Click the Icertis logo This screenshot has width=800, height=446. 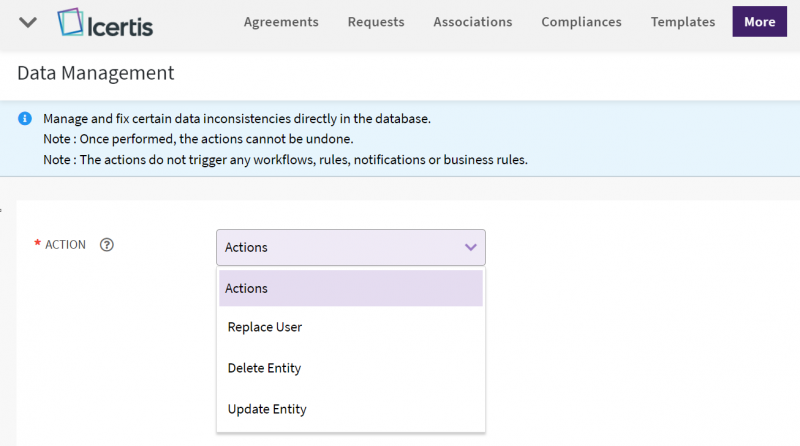tap(105, 22)
